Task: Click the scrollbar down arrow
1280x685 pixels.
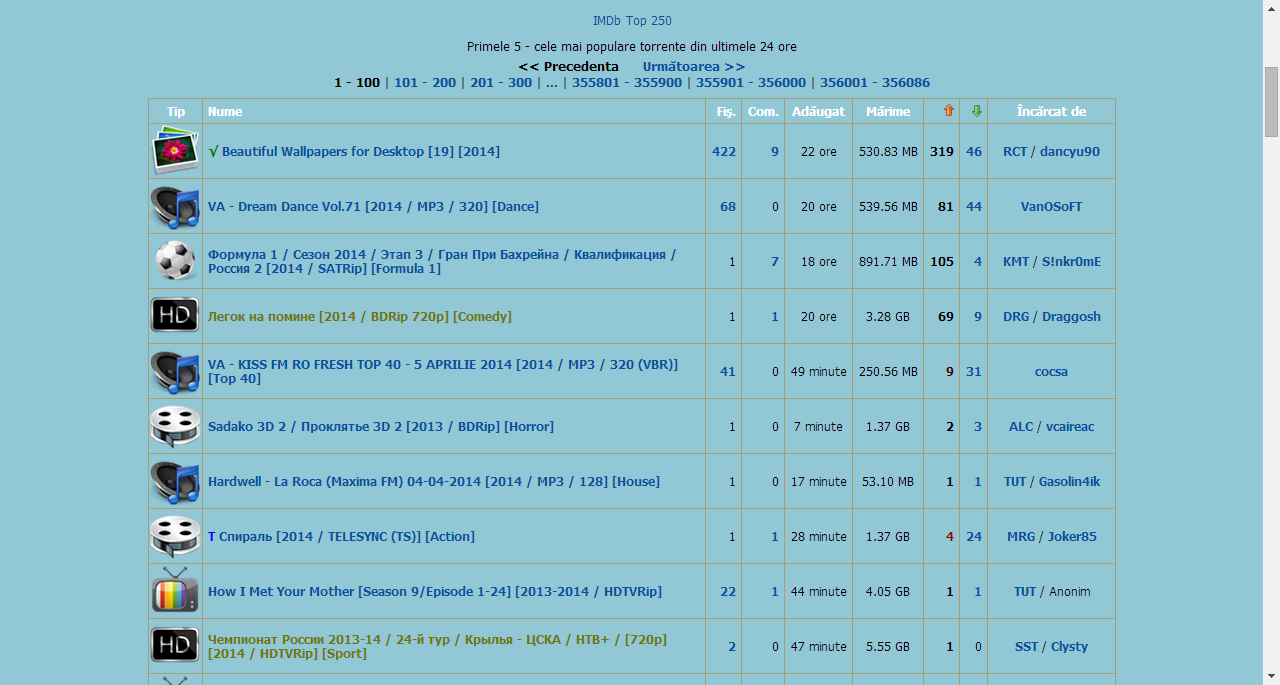Action: 1271,676
